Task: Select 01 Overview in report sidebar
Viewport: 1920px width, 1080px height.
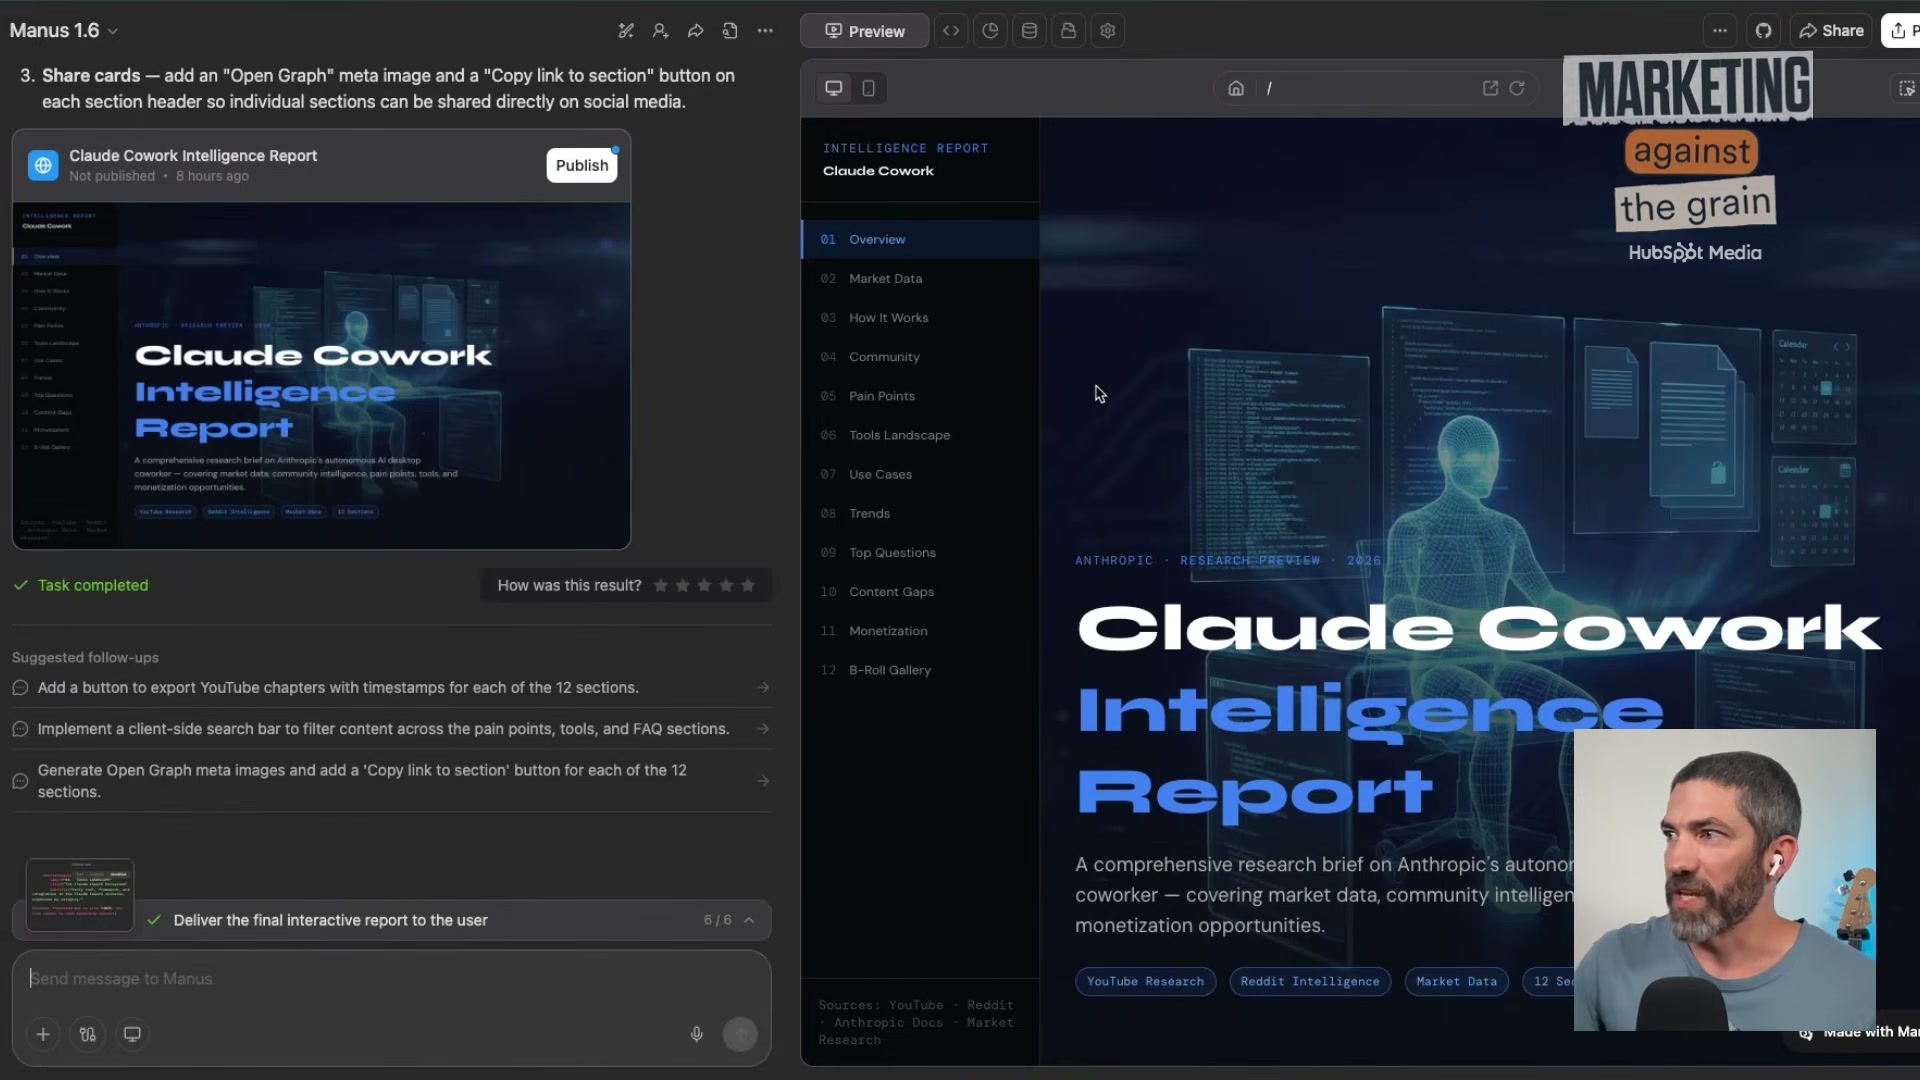Action: [920, 240]
